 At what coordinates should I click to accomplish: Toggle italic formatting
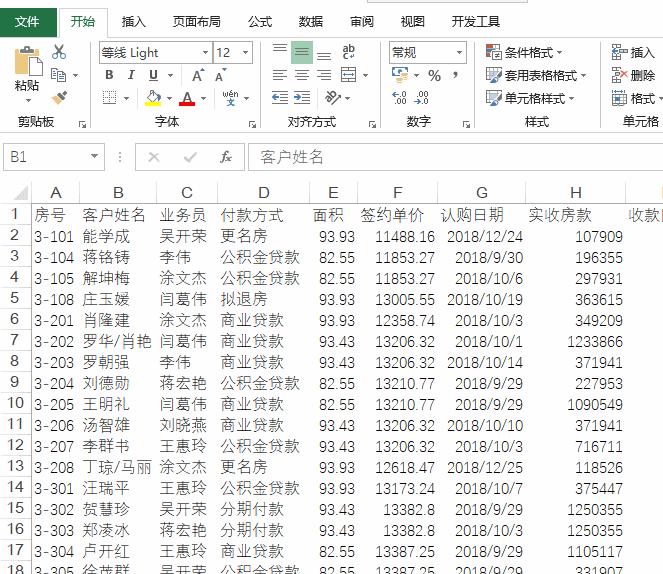pos(131,75)
